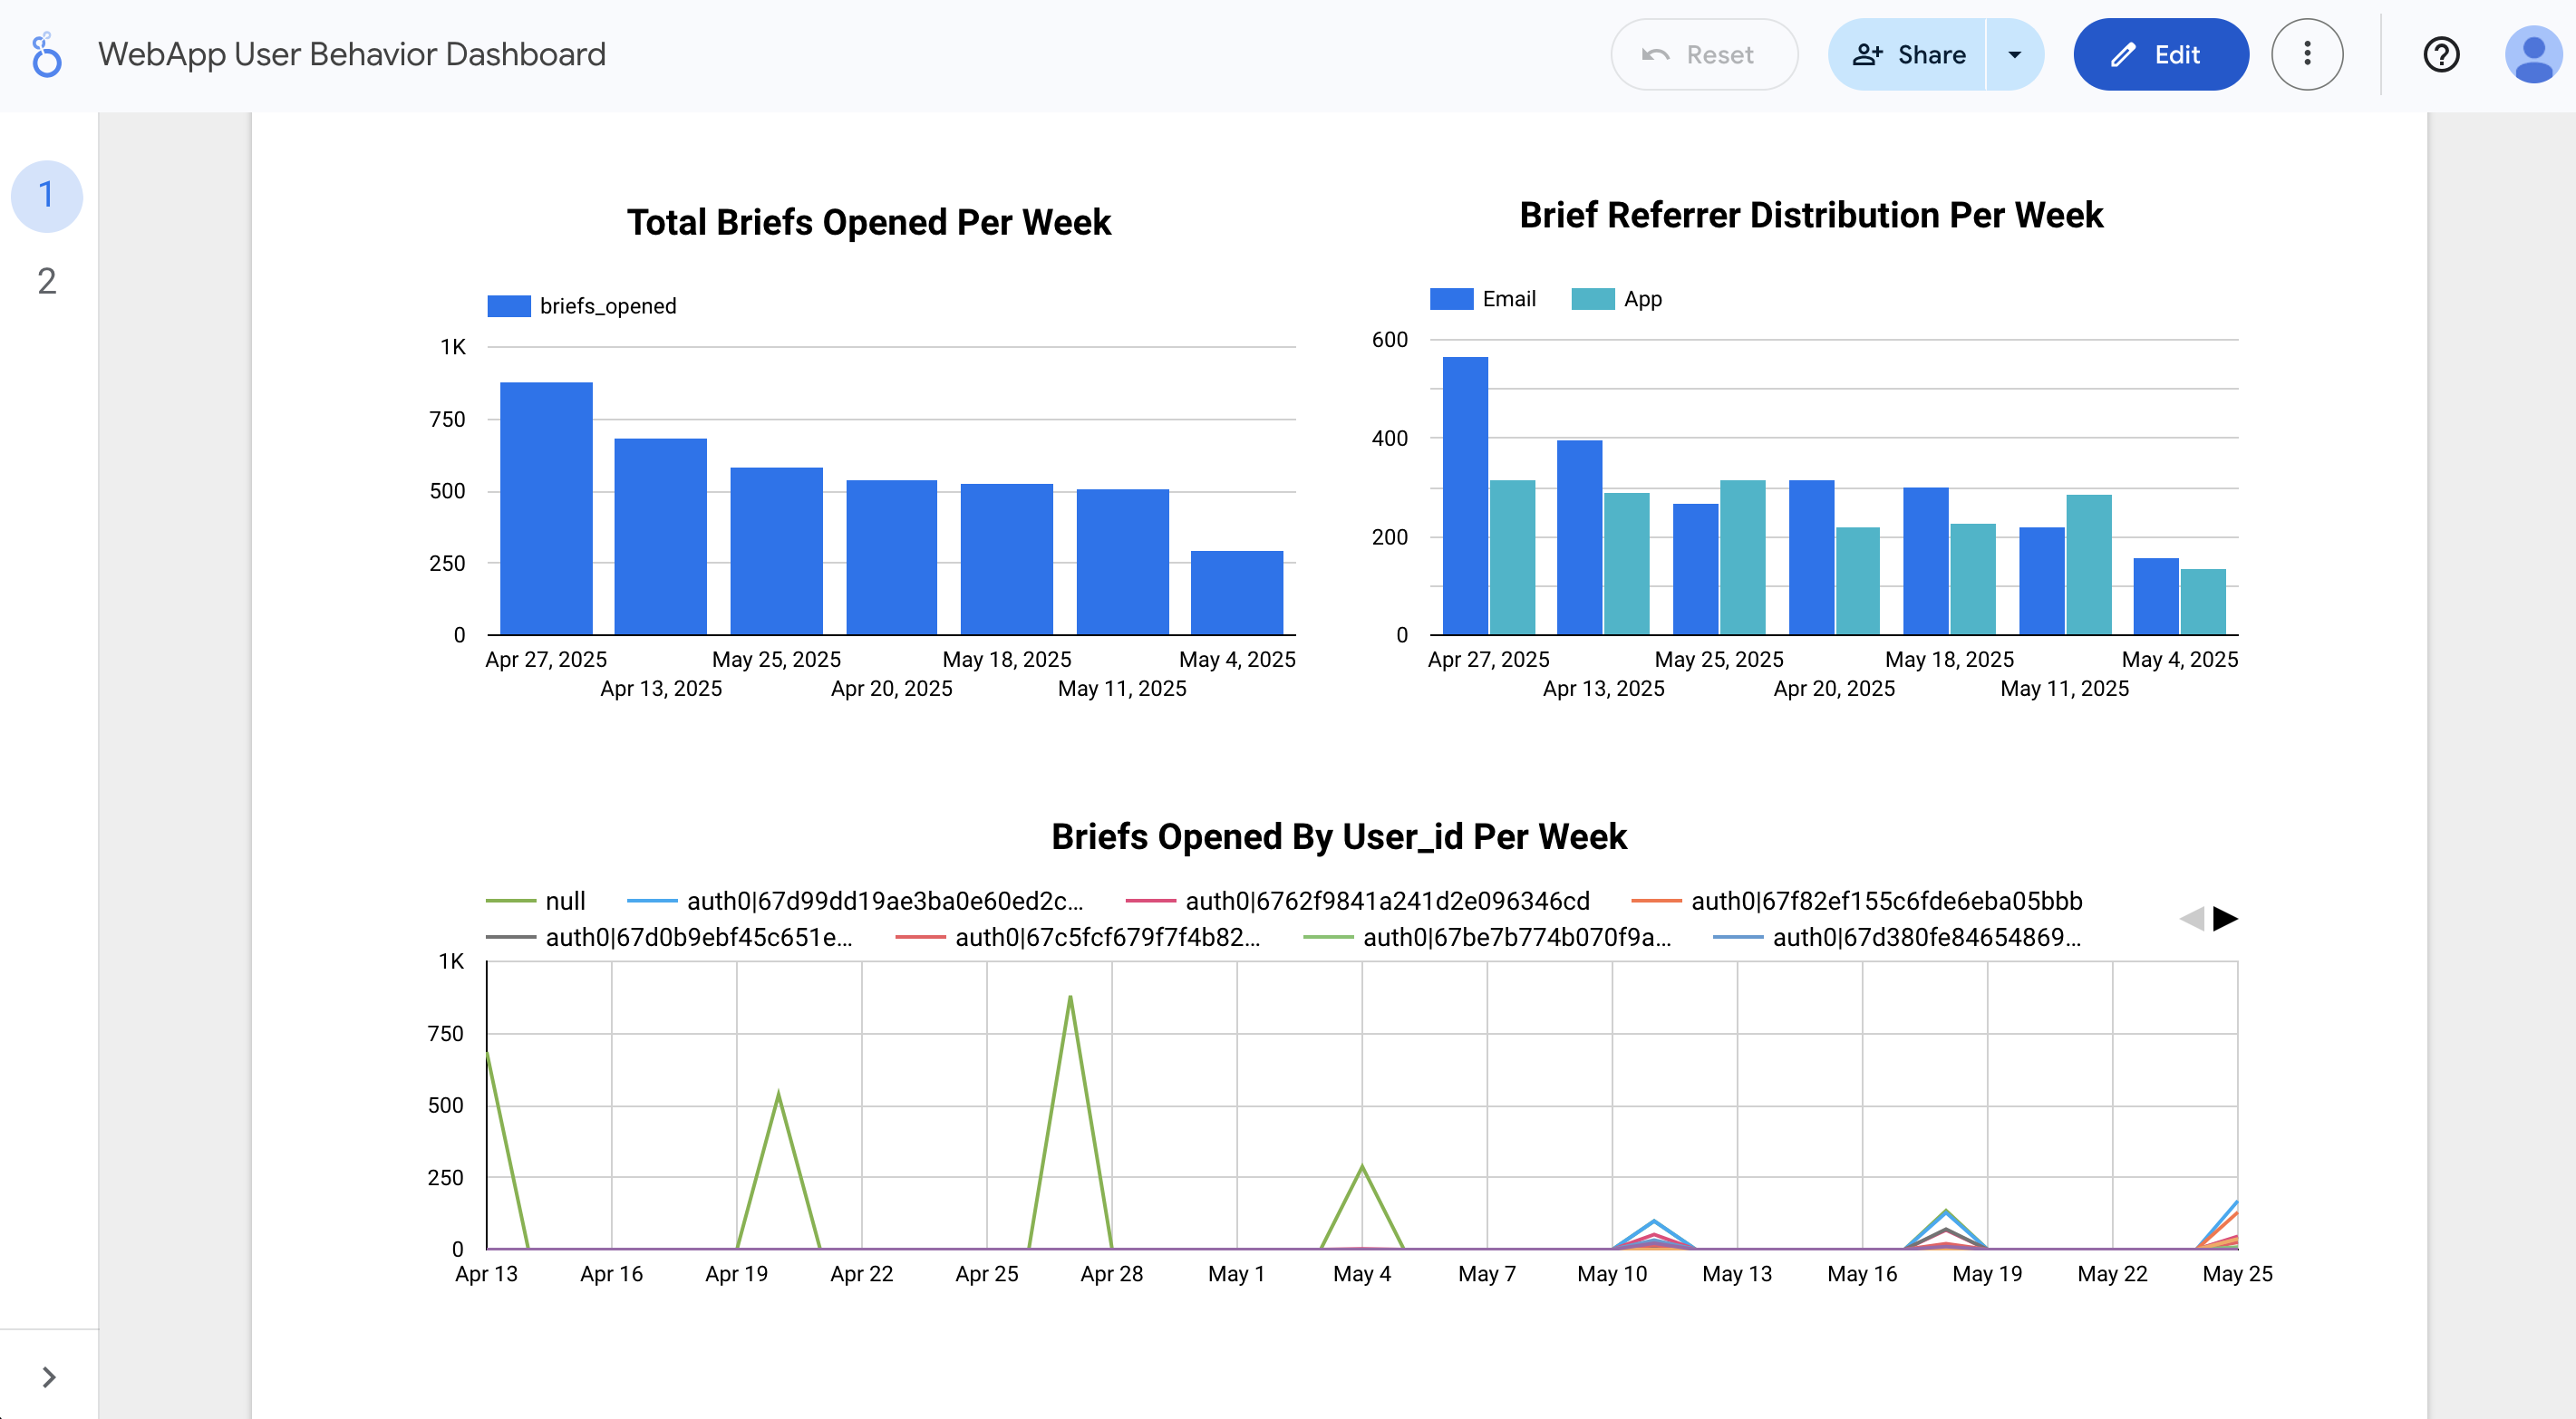2576x1419 pixels.
Task: Click the previous legend page arrow
Action: click(x=2191, y=918)
